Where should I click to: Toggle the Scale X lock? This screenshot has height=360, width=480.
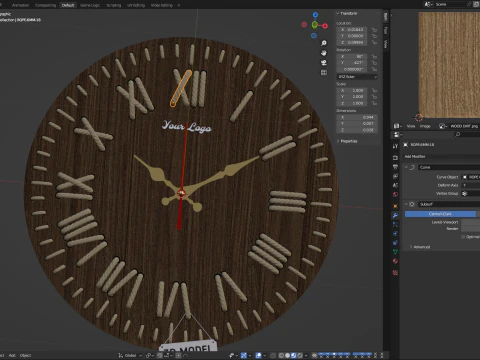374,90
